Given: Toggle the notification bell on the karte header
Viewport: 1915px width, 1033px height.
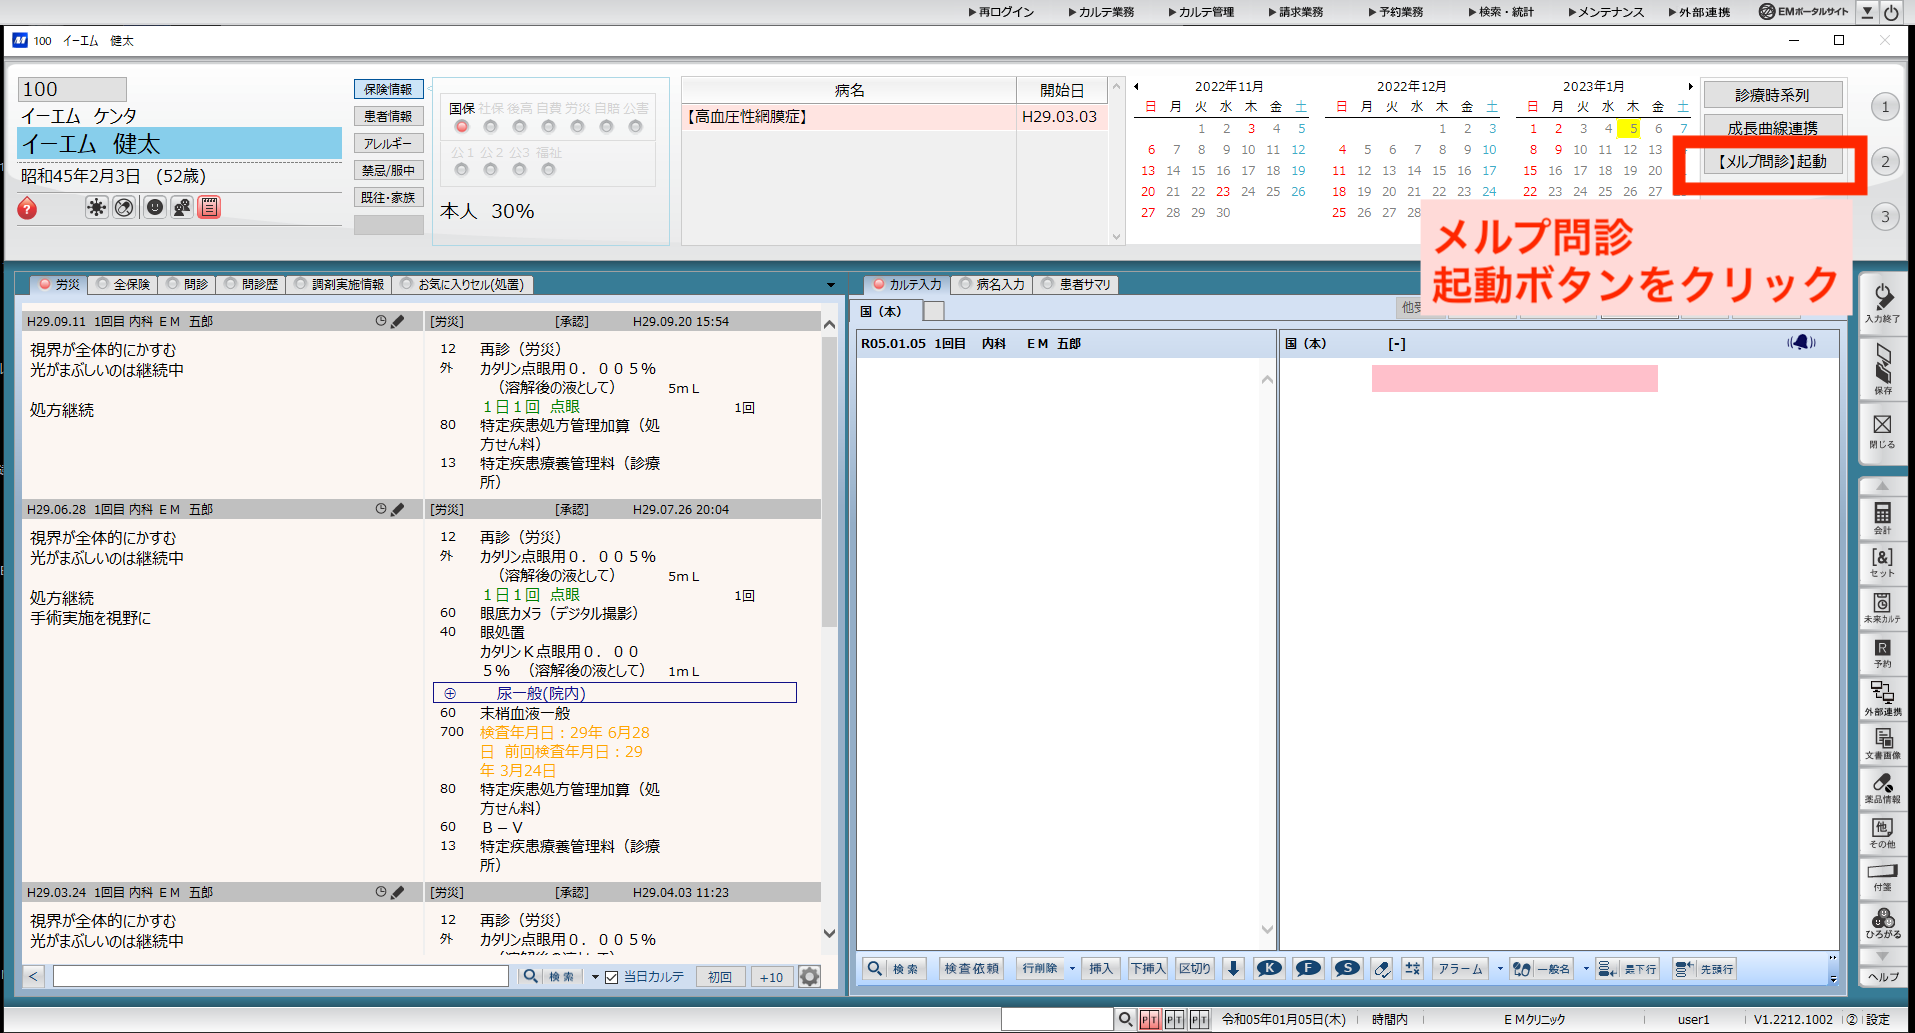Looking at the screenshot, I should (x=1800, y=342).
